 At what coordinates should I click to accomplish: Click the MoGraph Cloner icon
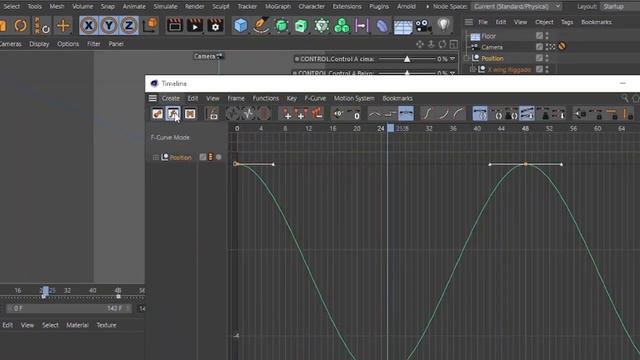click(322, 26)
